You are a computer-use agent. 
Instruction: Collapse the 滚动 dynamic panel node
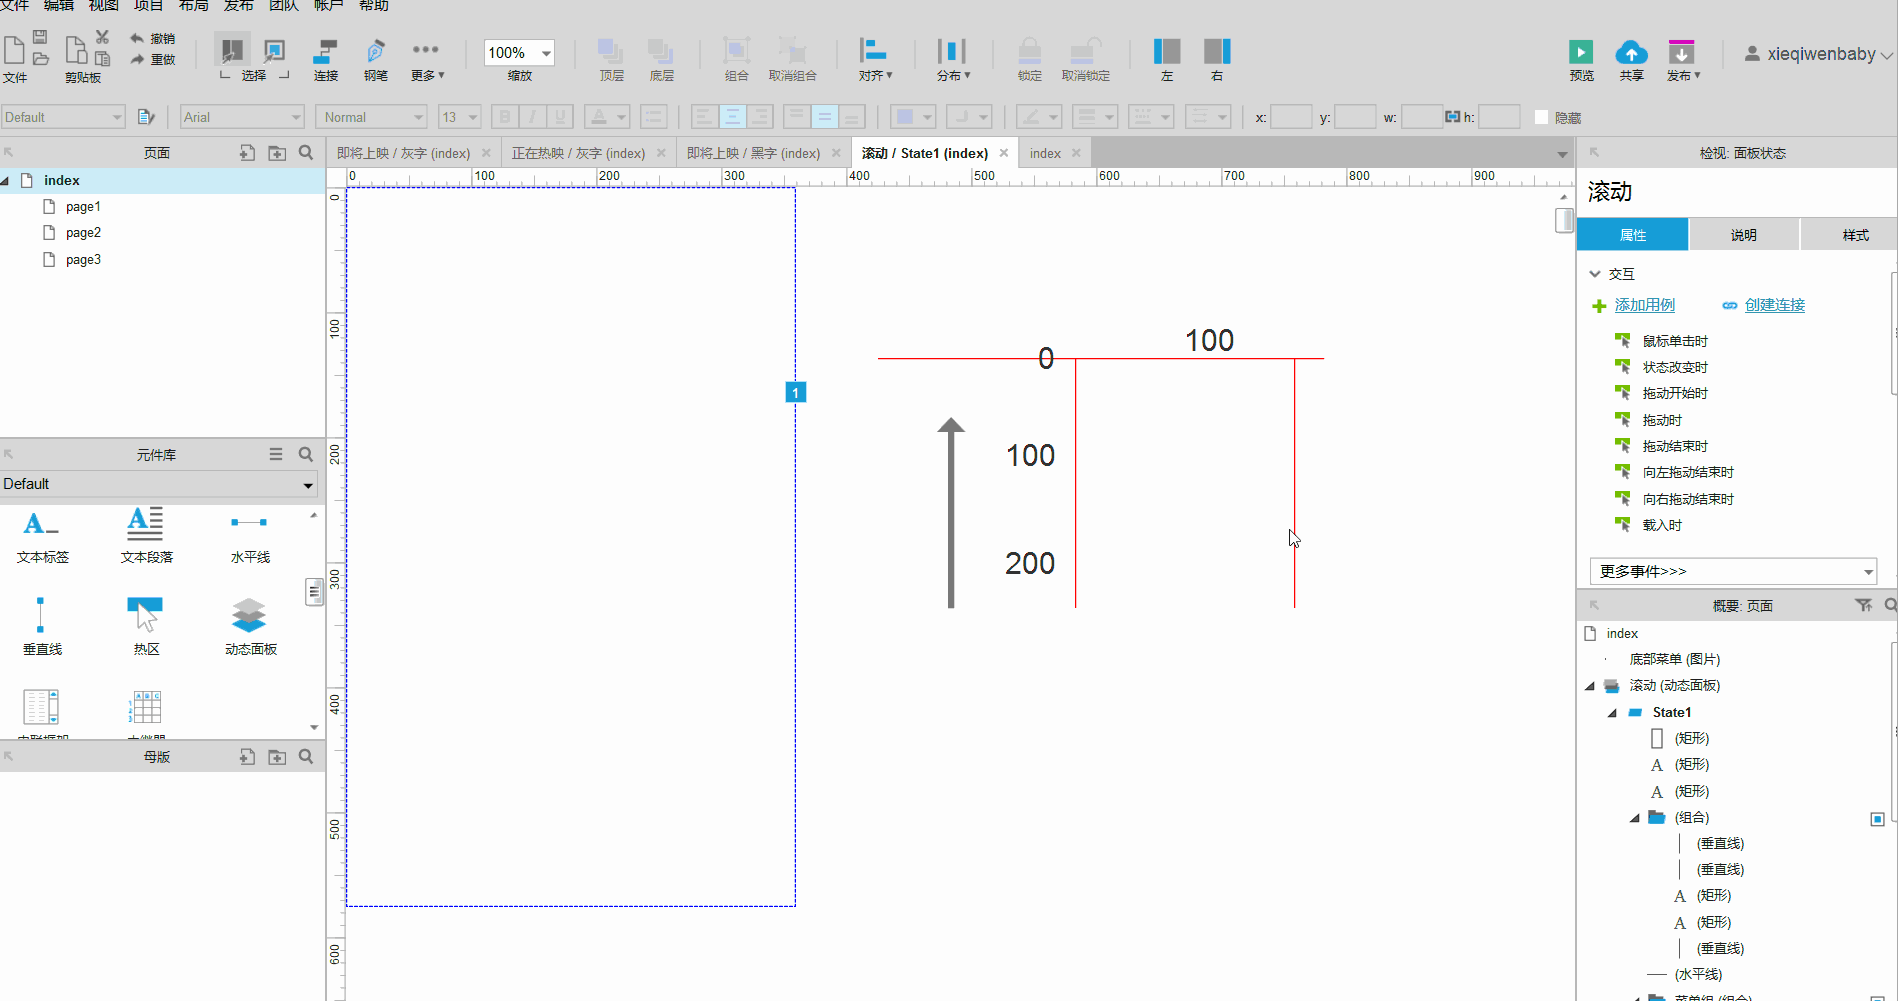click(1590, 686)
